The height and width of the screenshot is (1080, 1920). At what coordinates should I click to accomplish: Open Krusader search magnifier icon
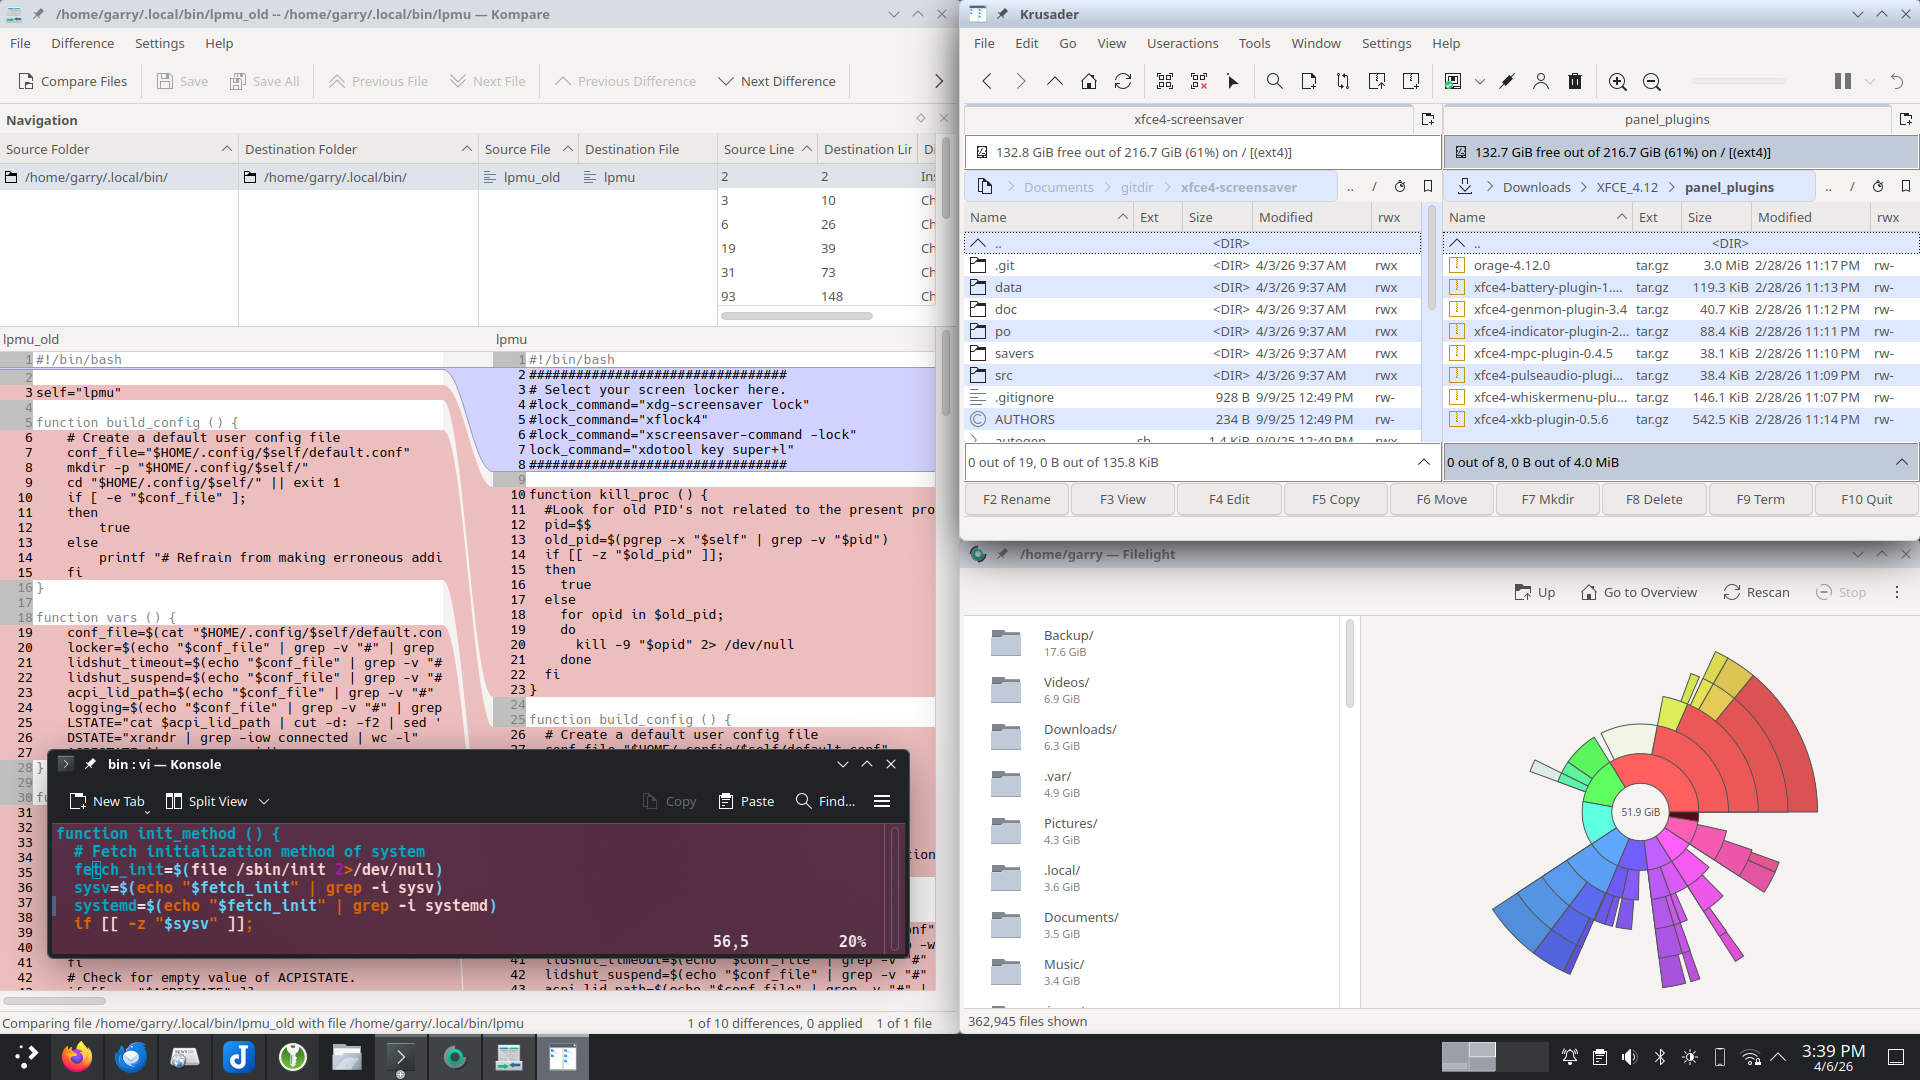point(1274,82)
